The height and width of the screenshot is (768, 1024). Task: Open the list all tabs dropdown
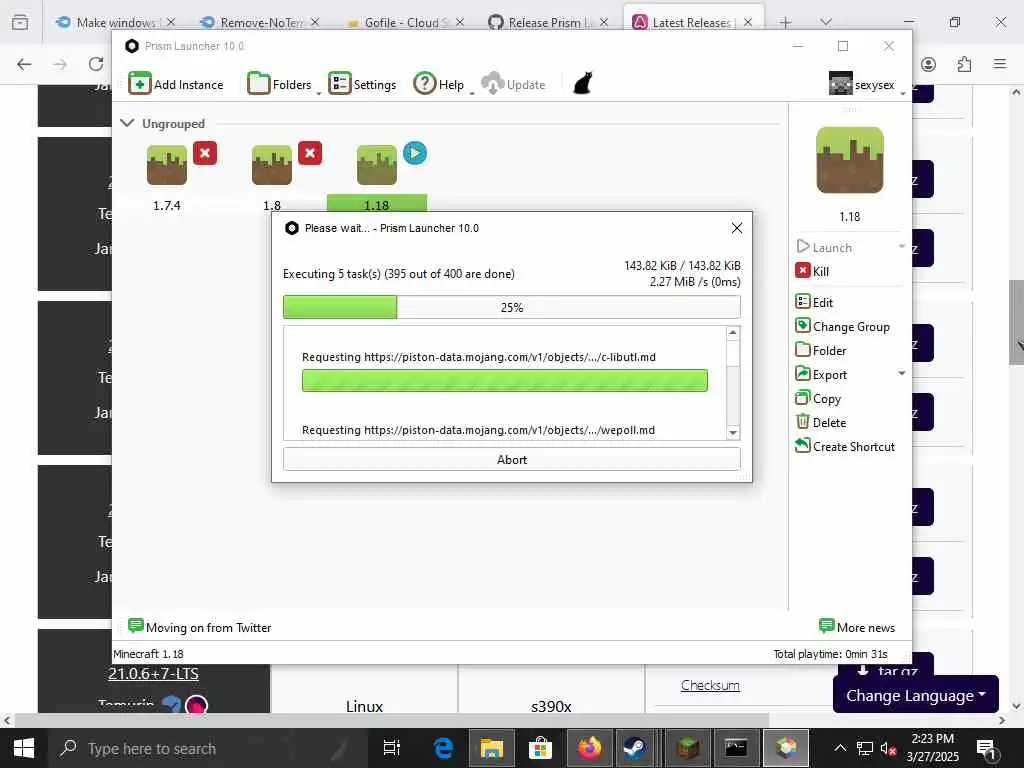[x=826, y=22]
